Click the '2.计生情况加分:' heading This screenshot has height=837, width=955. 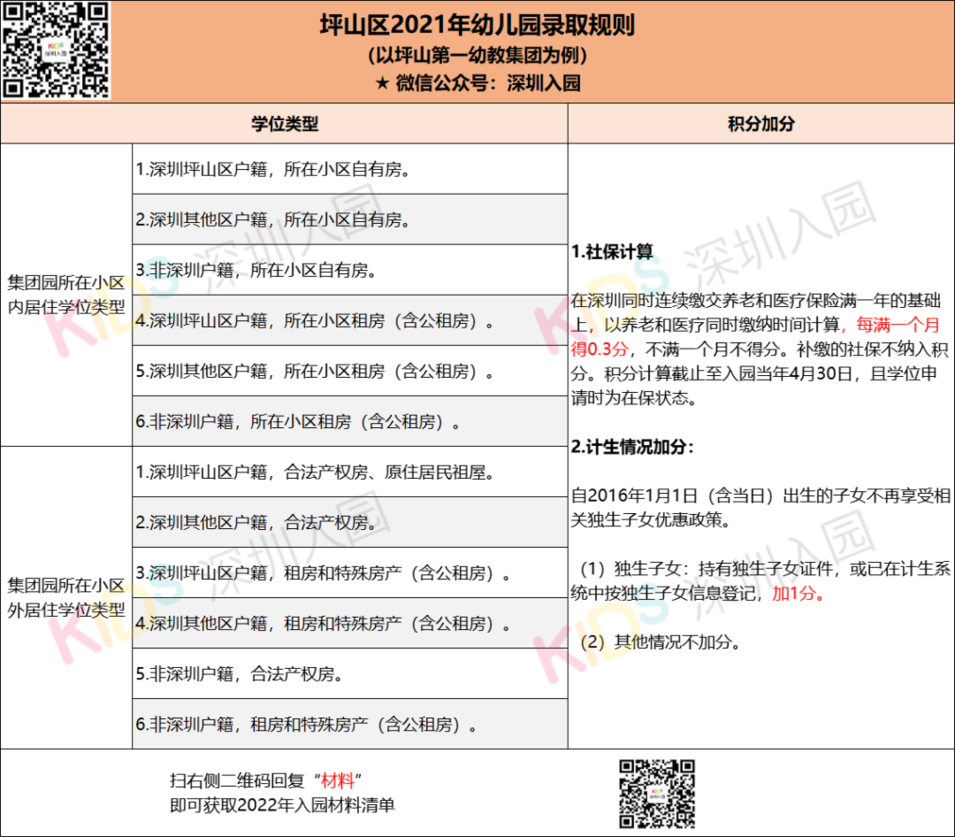632,447
